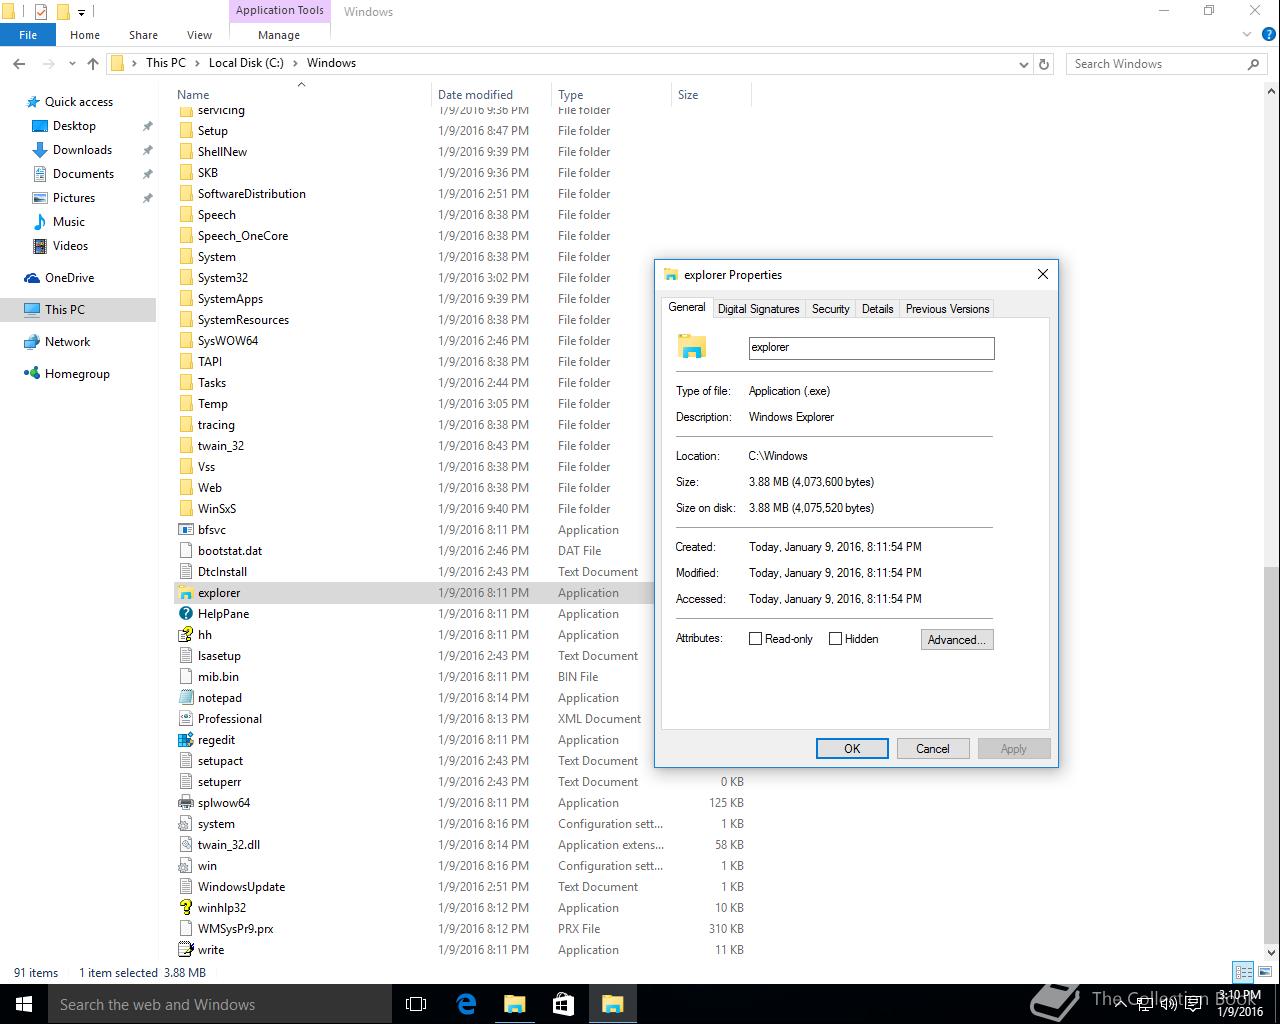Select the splwow64 printer icon
This screenshot has width=1280, height=1024.
click(x=185, y=803)
